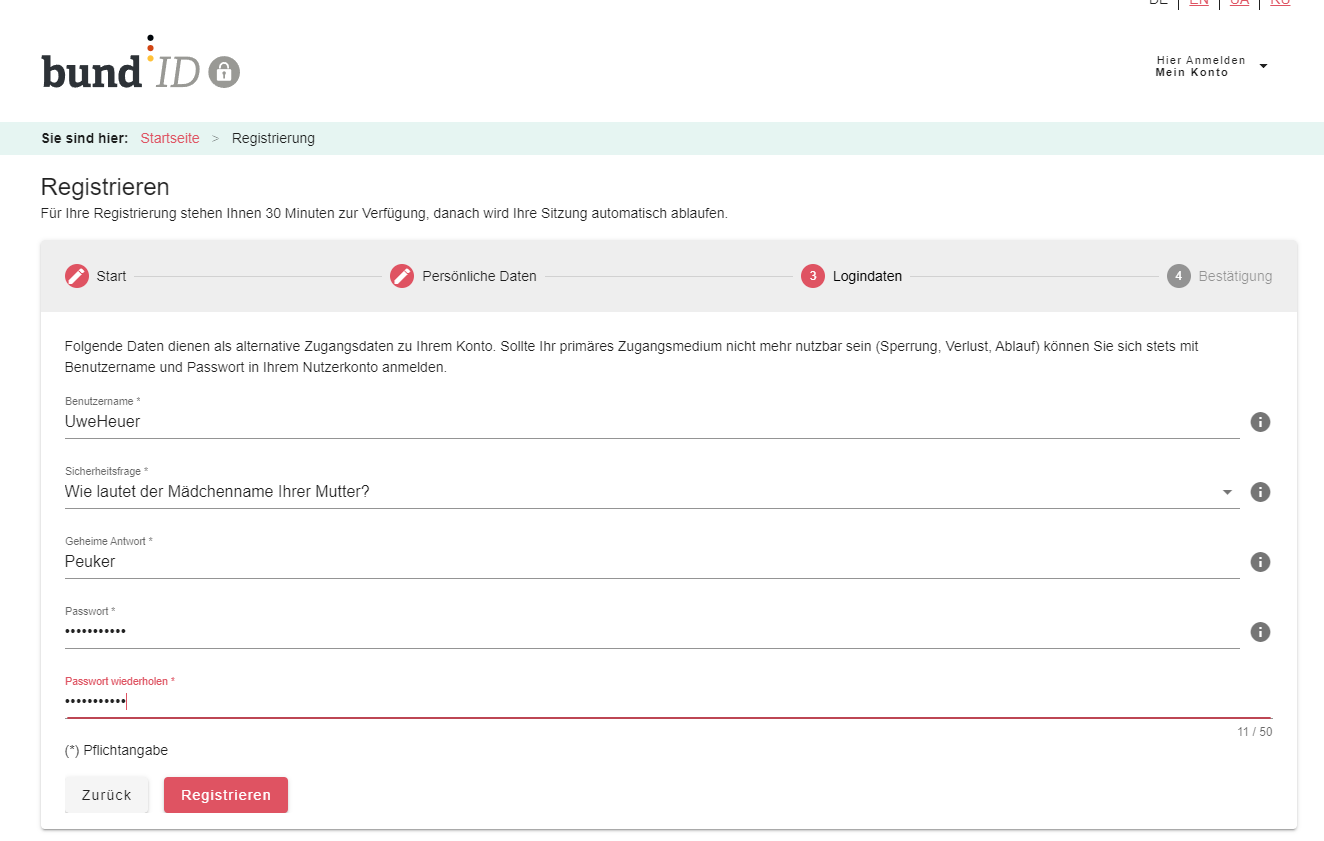Click the Hier Anmelden Mein Konto menu

click(x=1200, y=66)
